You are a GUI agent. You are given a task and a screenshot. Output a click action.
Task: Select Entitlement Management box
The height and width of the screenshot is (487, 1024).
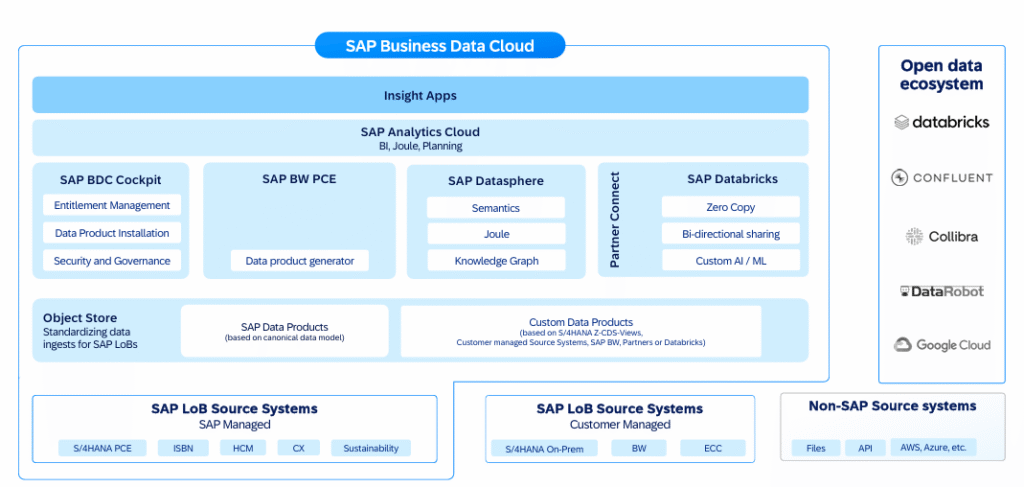(x=112, y=205)
